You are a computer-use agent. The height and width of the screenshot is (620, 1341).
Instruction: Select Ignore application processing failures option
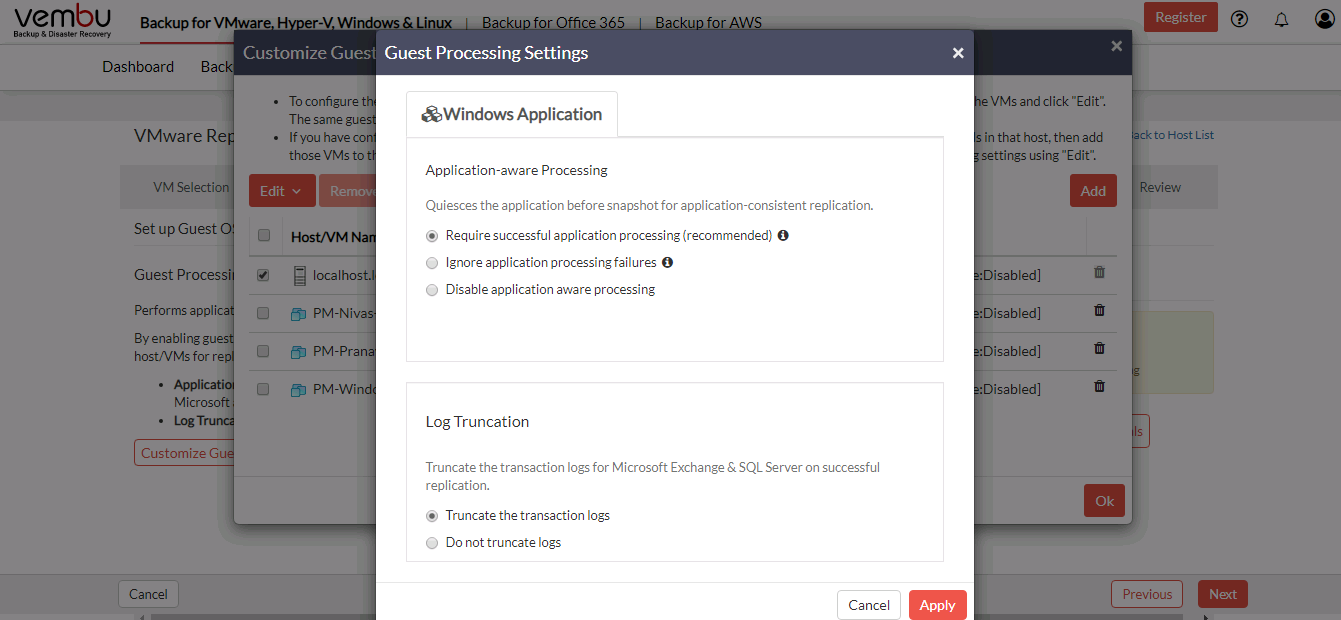point(432,263)
